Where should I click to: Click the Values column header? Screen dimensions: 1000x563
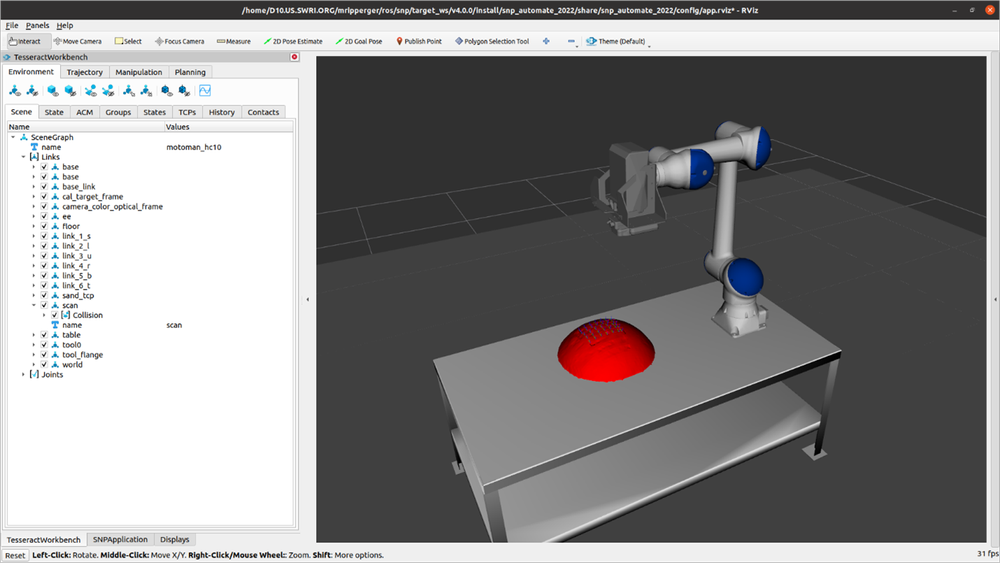pos(228,127)
